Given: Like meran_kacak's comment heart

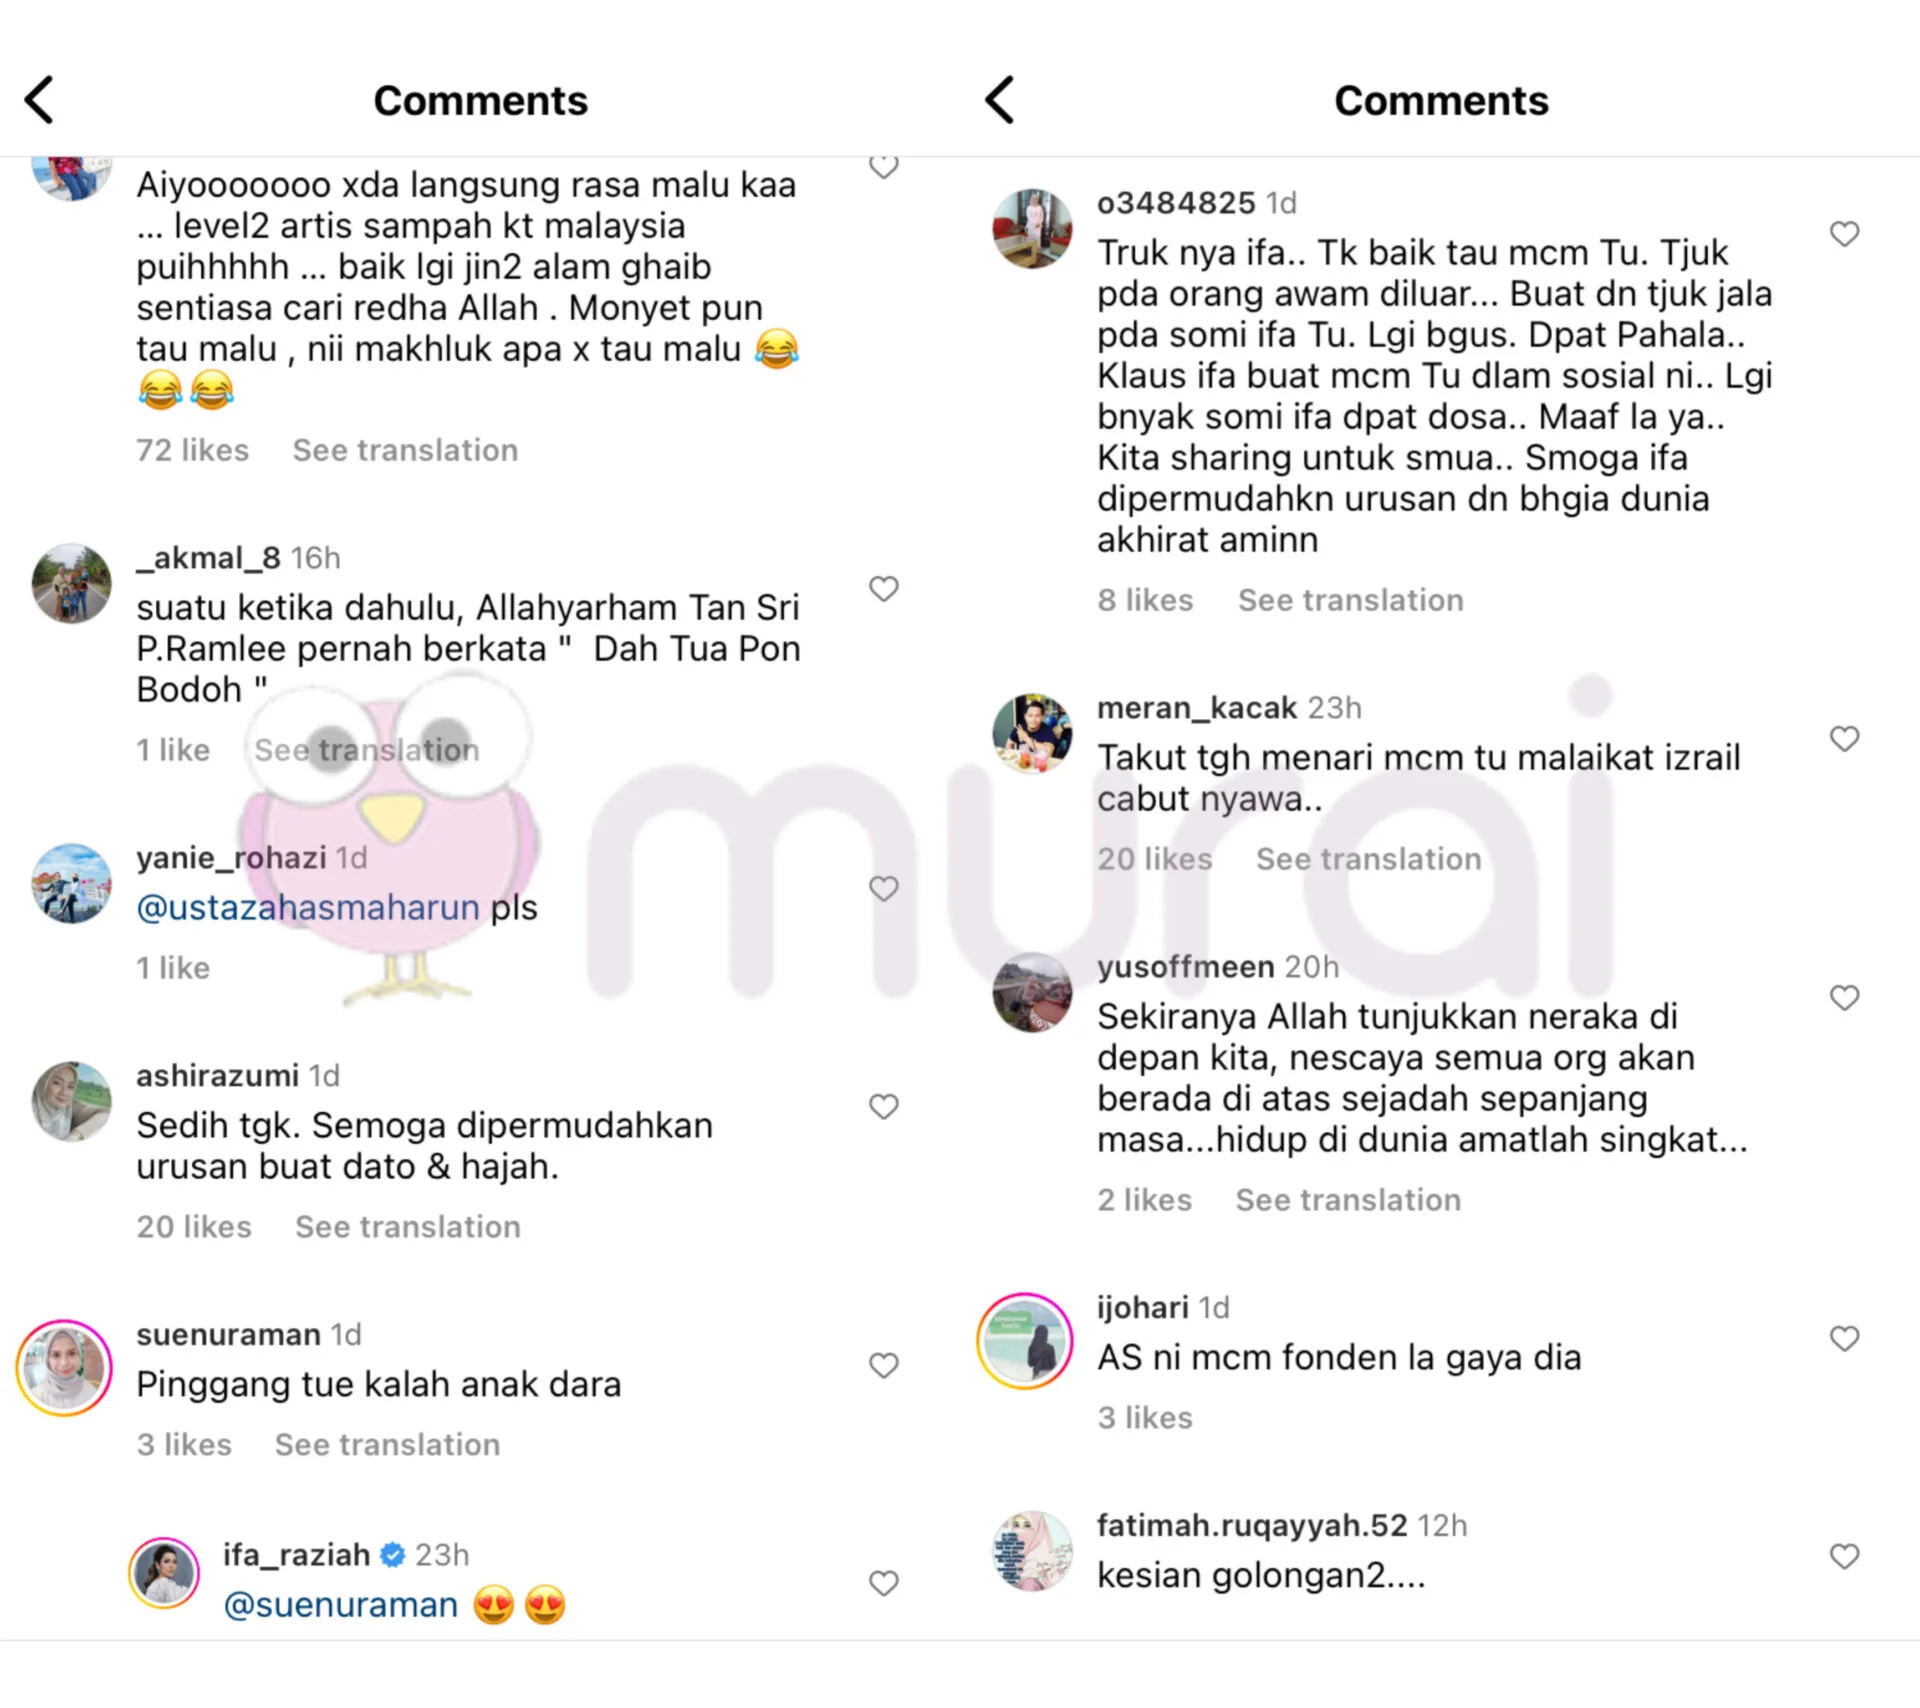Looking at the screenshot, I should (x=1844, y=739).
